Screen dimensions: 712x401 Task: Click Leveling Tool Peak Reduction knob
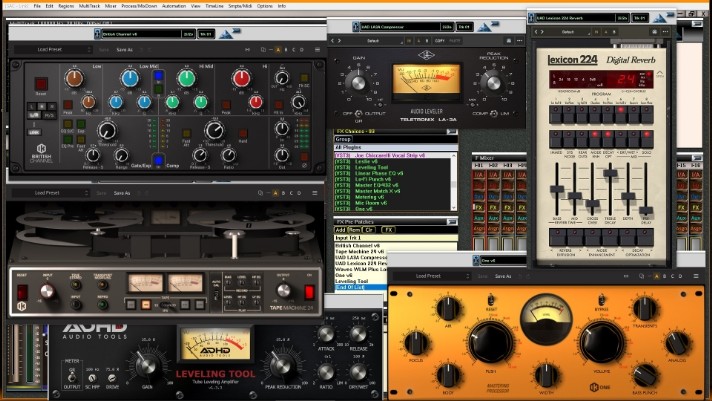[282, 365]
